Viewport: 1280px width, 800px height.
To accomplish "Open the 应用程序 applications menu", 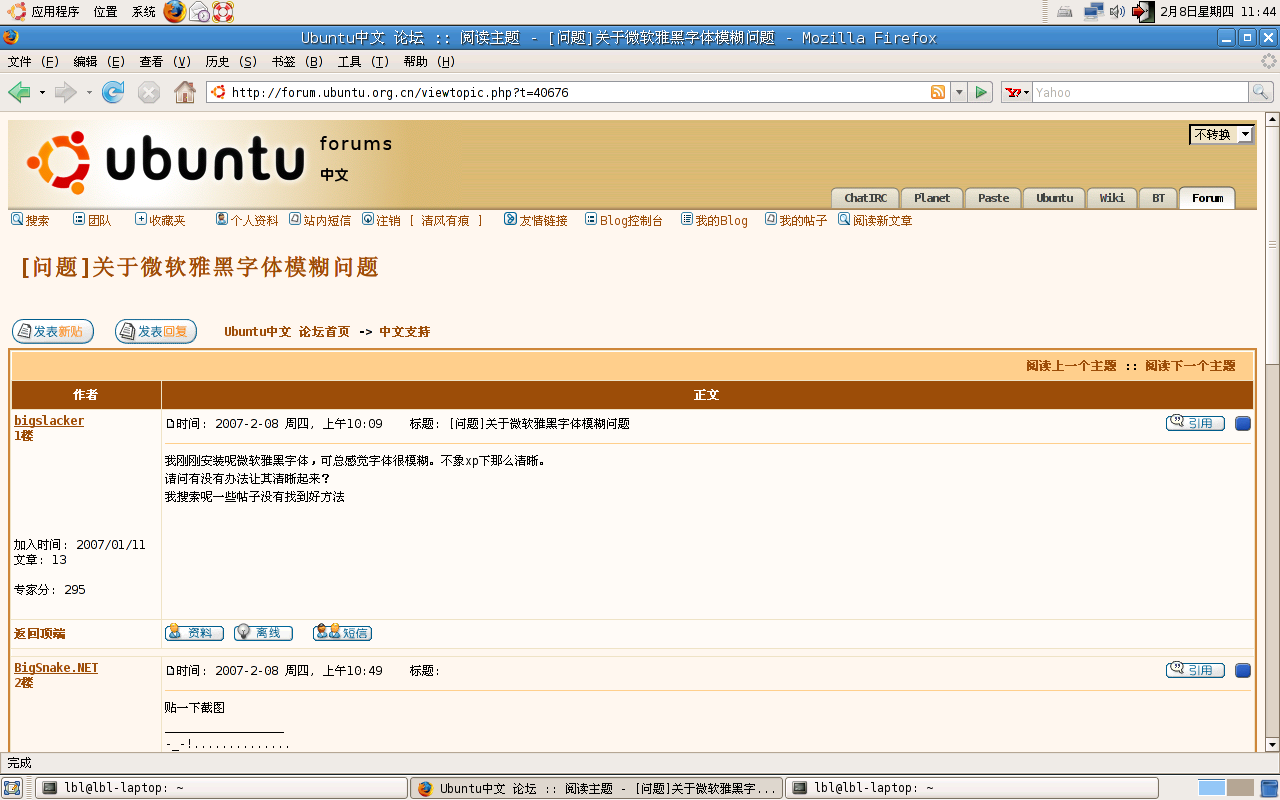I will point(44,12).
